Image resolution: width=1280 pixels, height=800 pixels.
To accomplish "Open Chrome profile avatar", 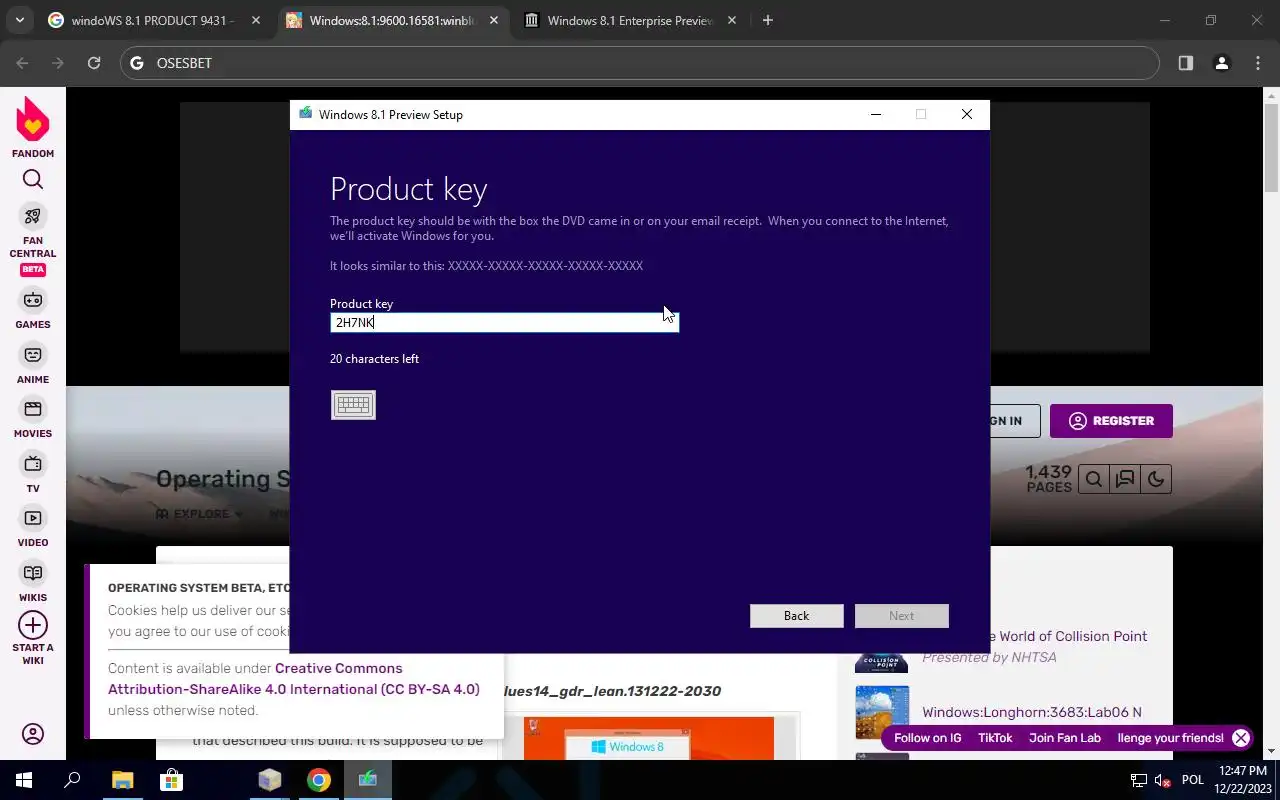I will pos(1221,63).
